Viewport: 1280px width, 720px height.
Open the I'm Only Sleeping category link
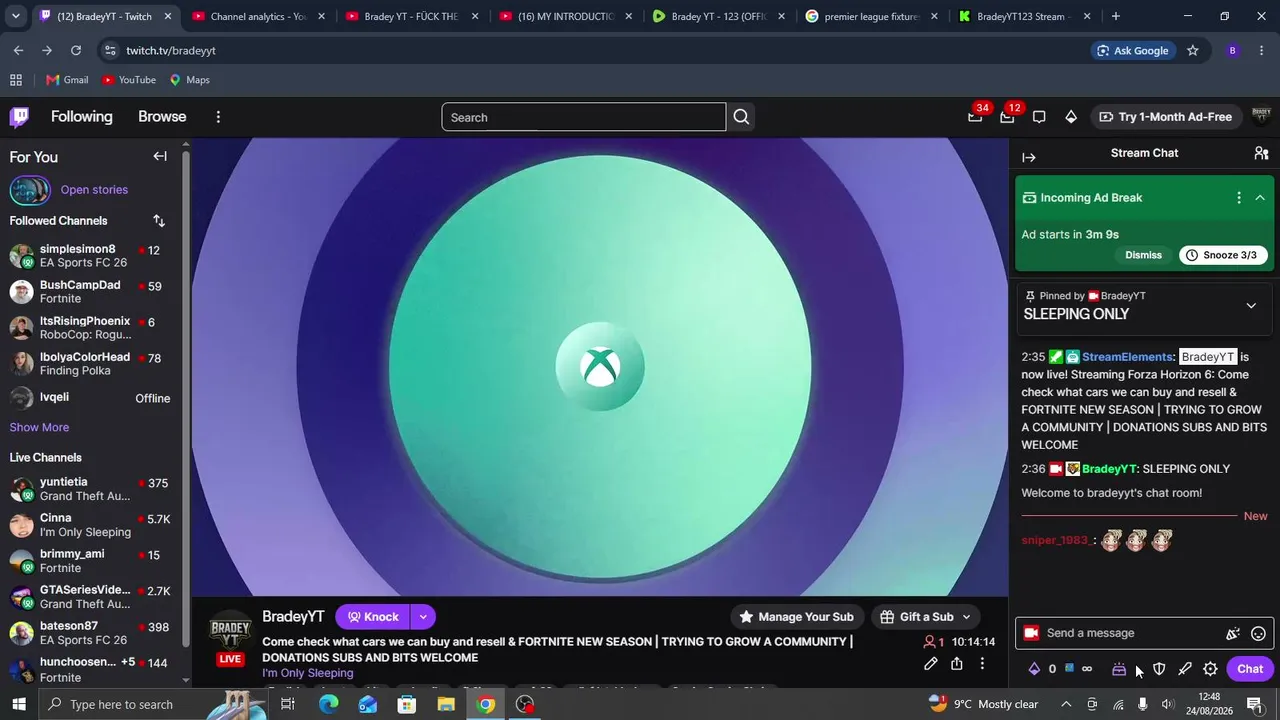tap(308, 673)
